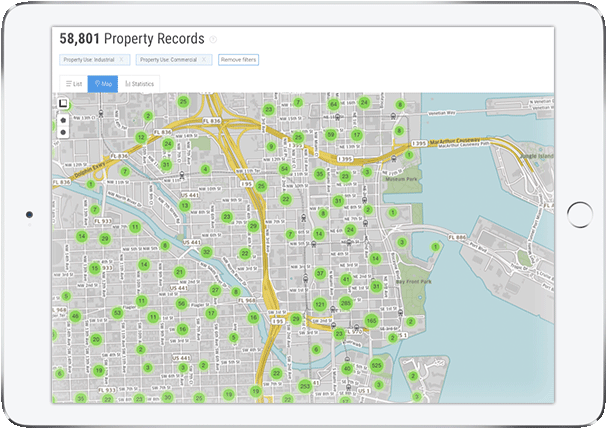Select the square map tool icon

(63, 104)
